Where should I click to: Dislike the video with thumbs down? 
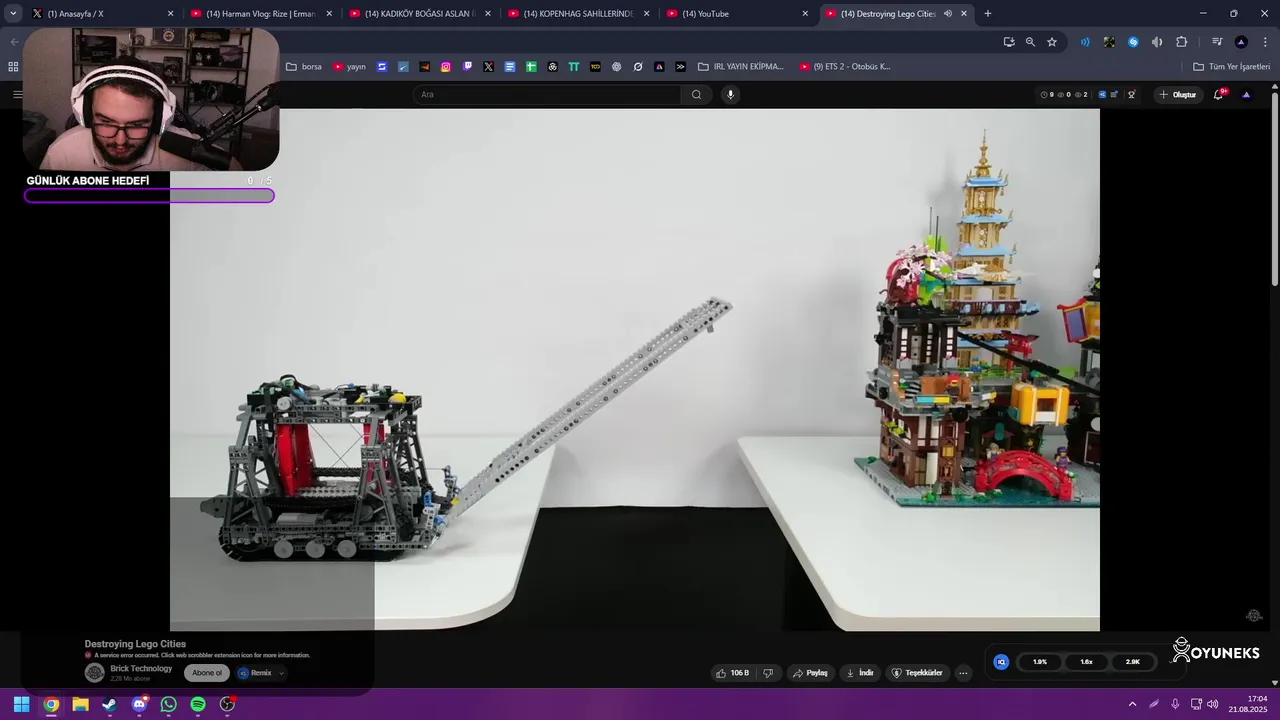[x=768, y=673]
